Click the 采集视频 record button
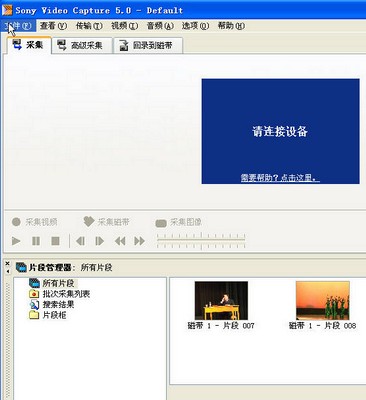This screenshot has height=400, width=366. (35, 222)
